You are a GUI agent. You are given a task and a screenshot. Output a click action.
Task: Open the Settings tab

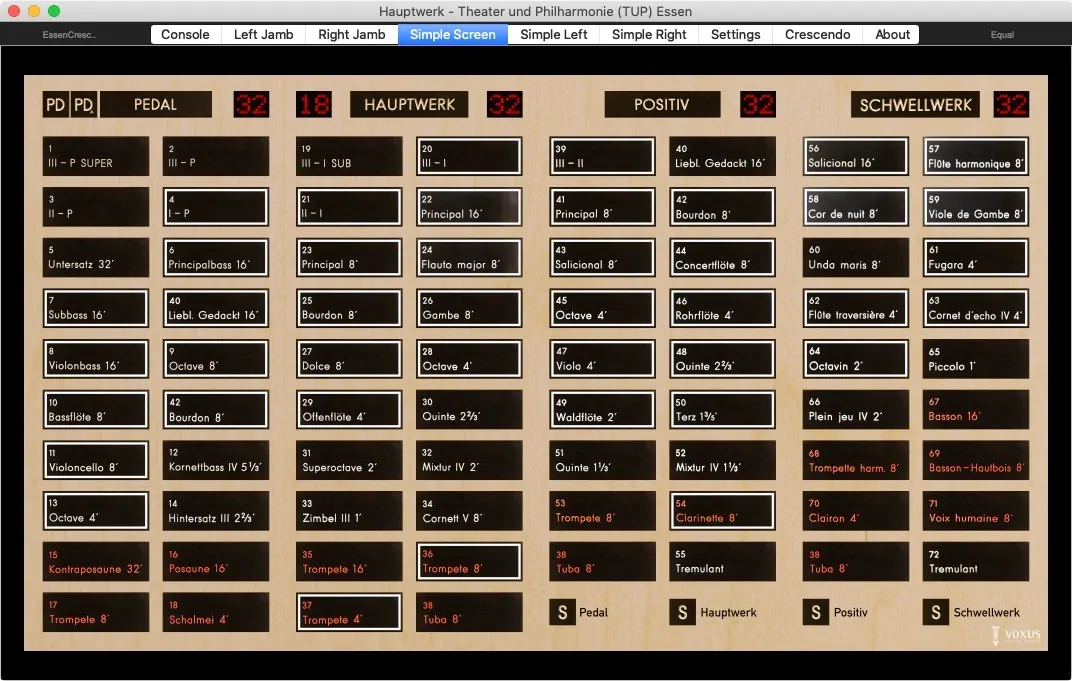[735, 34]
